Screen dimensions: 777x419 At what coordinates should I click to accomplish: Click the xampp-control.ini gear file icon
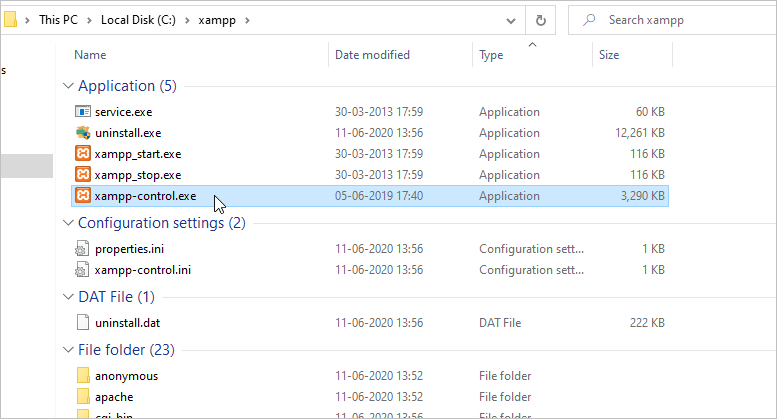click(82, 270)
